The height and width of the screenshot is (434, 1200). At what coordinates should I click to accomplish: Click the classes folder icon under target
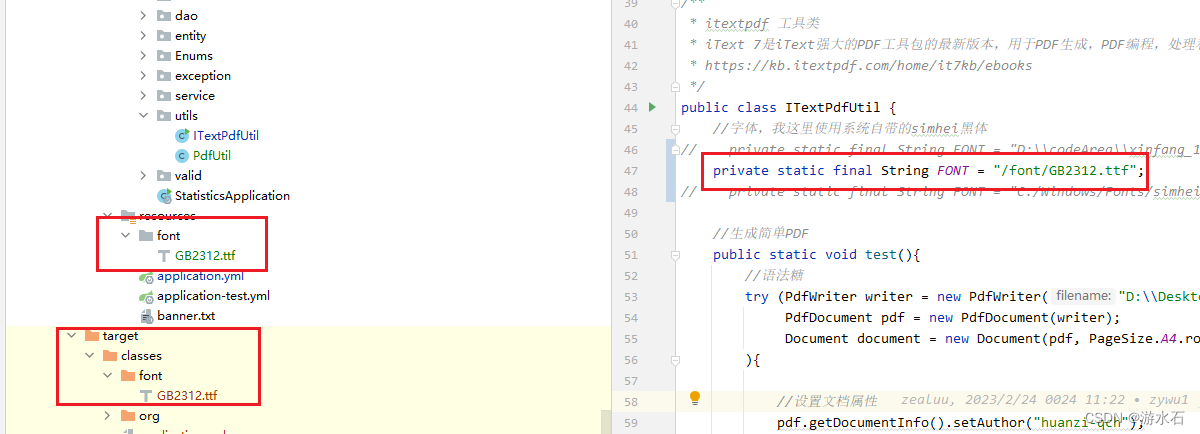click(x=110, y=356)
